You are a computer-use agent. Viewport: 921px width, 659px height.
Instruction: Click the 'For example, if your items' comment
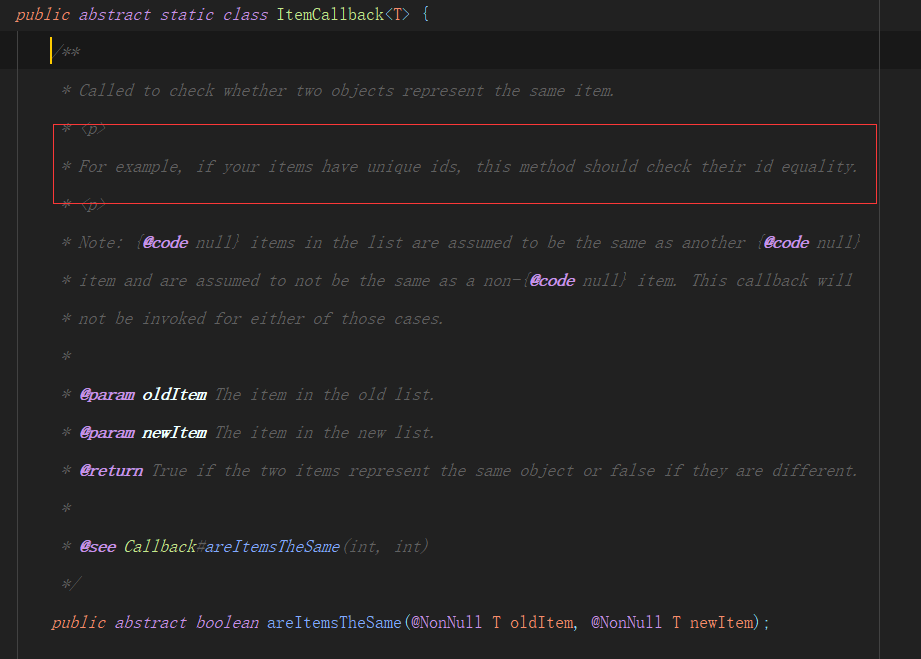[x=459, y=166]
